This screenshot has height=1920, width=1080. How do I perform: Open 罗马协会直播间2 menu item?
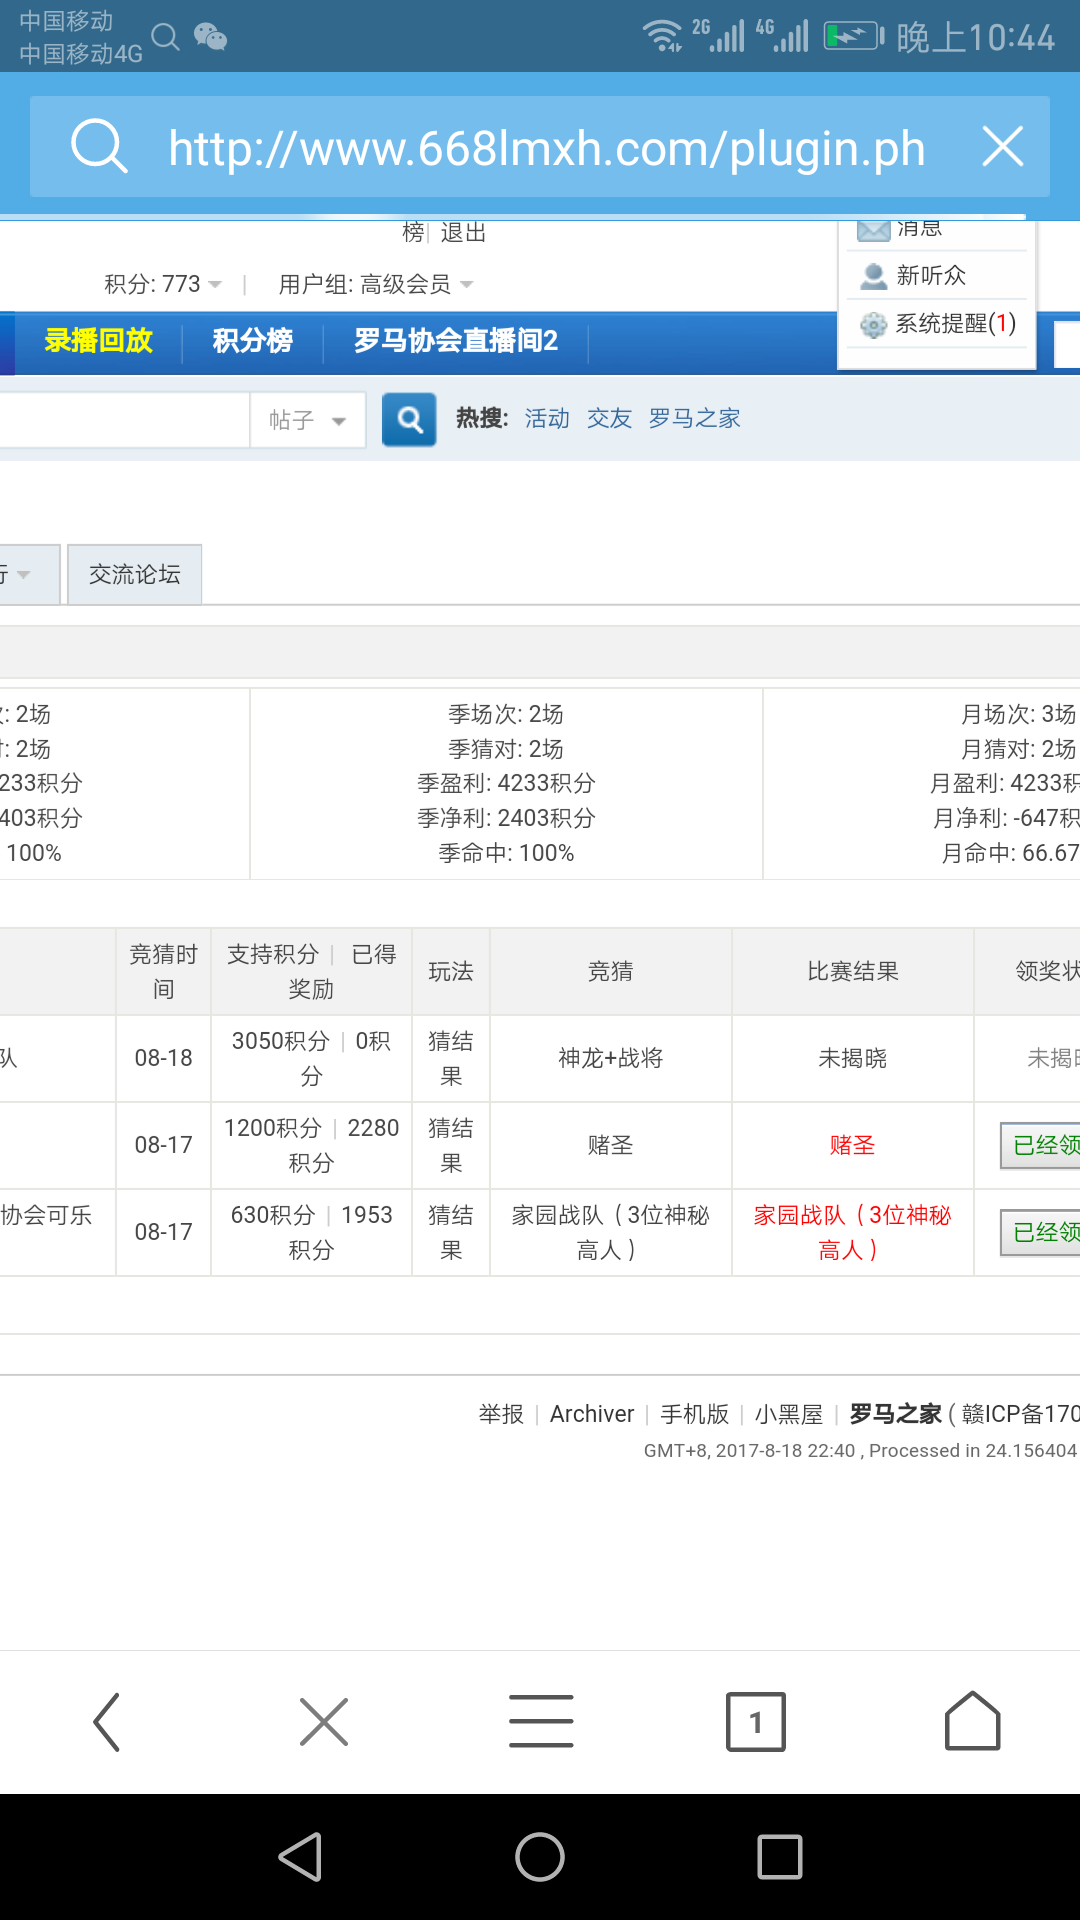(456, 341)
